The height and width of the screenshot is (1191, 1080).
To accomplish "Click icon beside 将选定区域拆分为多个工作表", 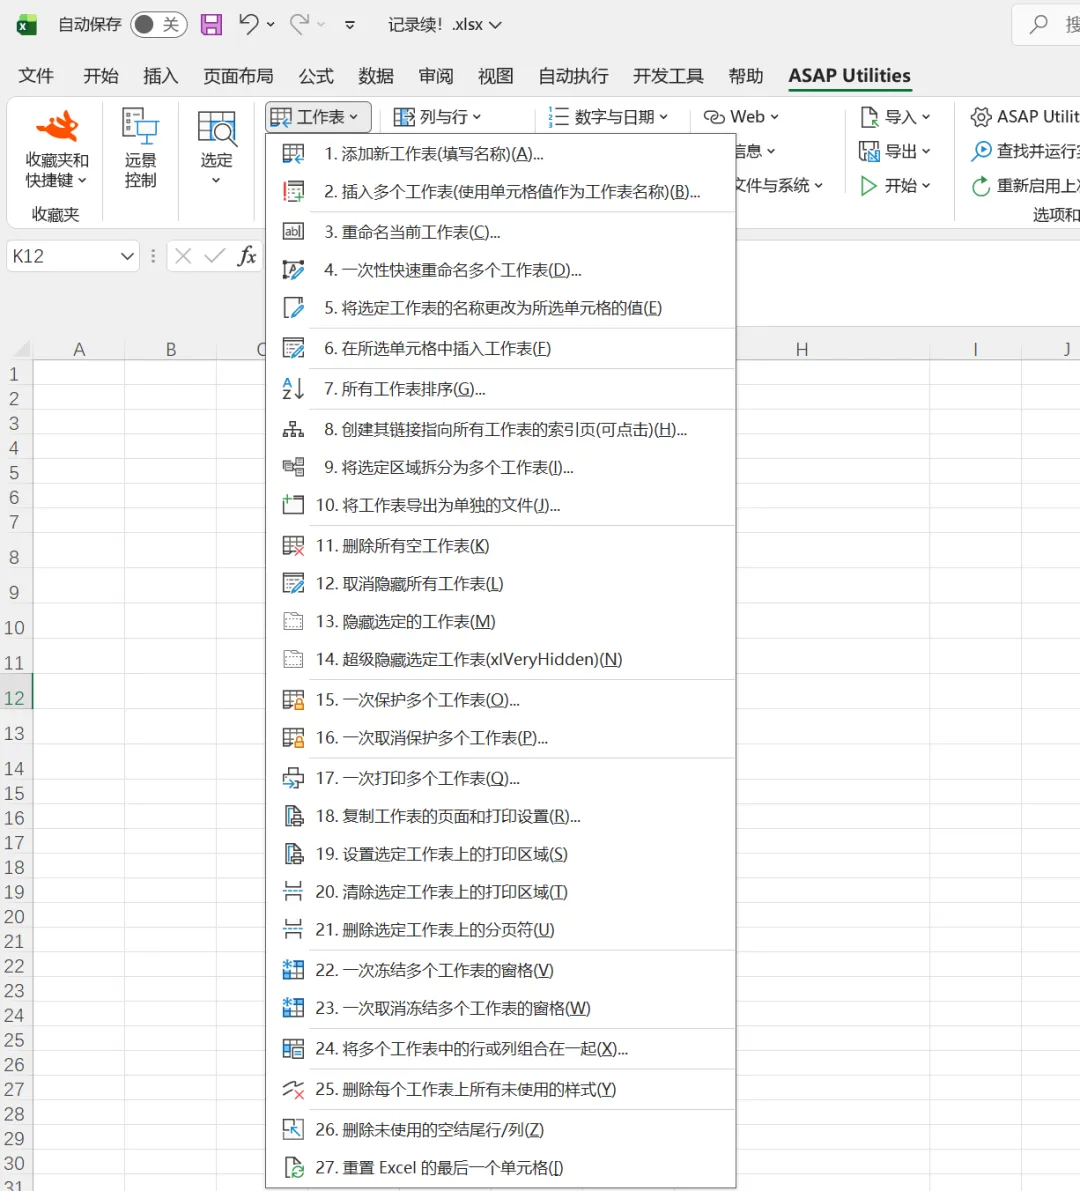I will pyautogui.click(x=293, y=467).
